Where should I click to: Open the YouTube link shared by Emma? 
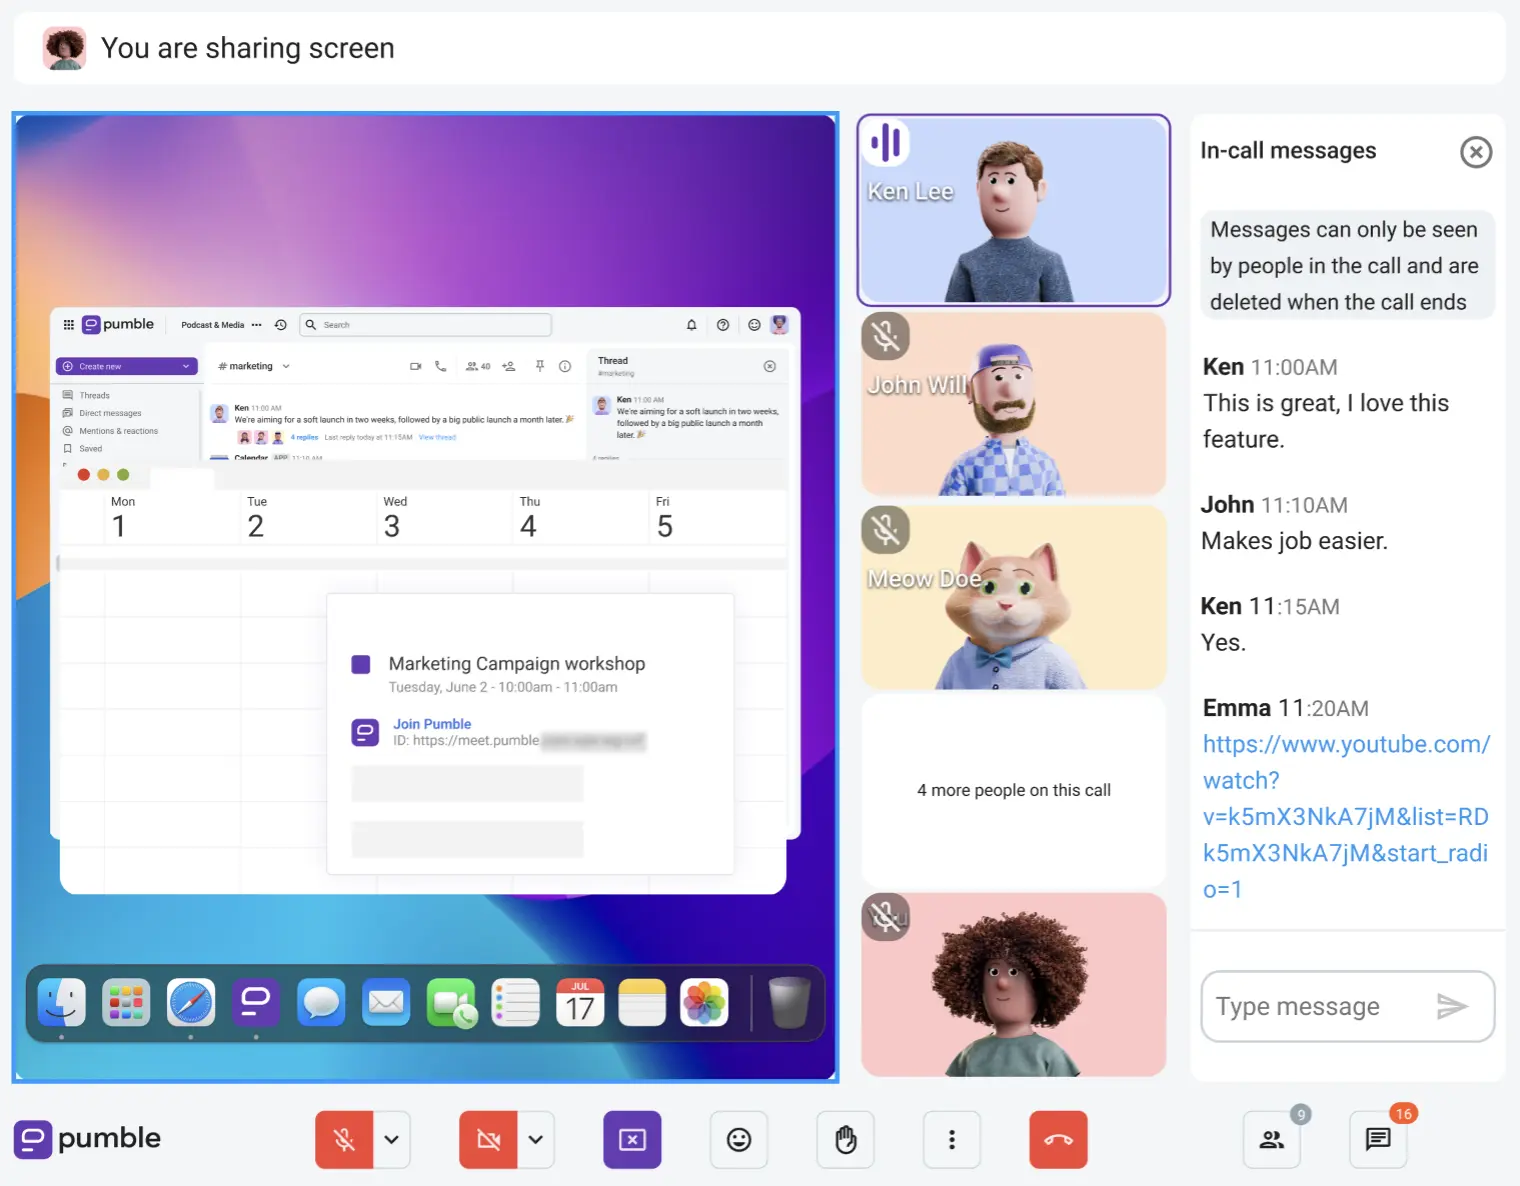click(1346, 816)
